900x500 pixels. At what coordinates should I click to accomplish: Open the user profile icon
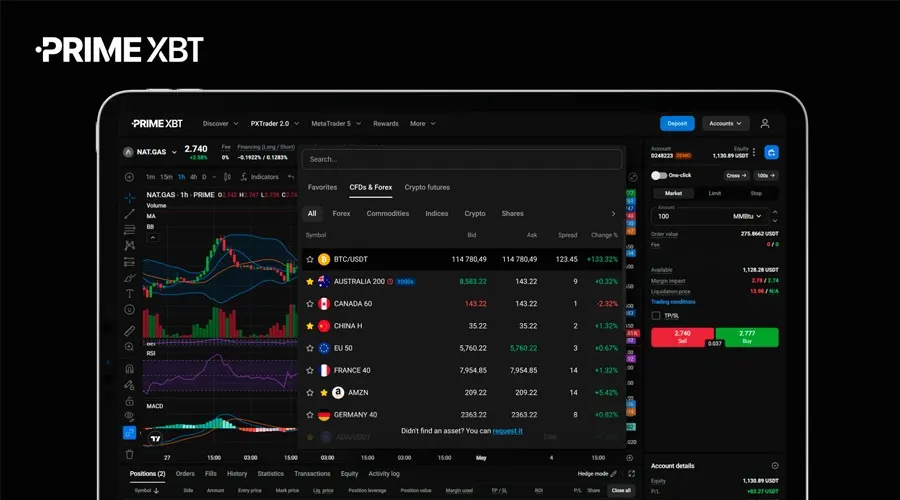[765, 123]
